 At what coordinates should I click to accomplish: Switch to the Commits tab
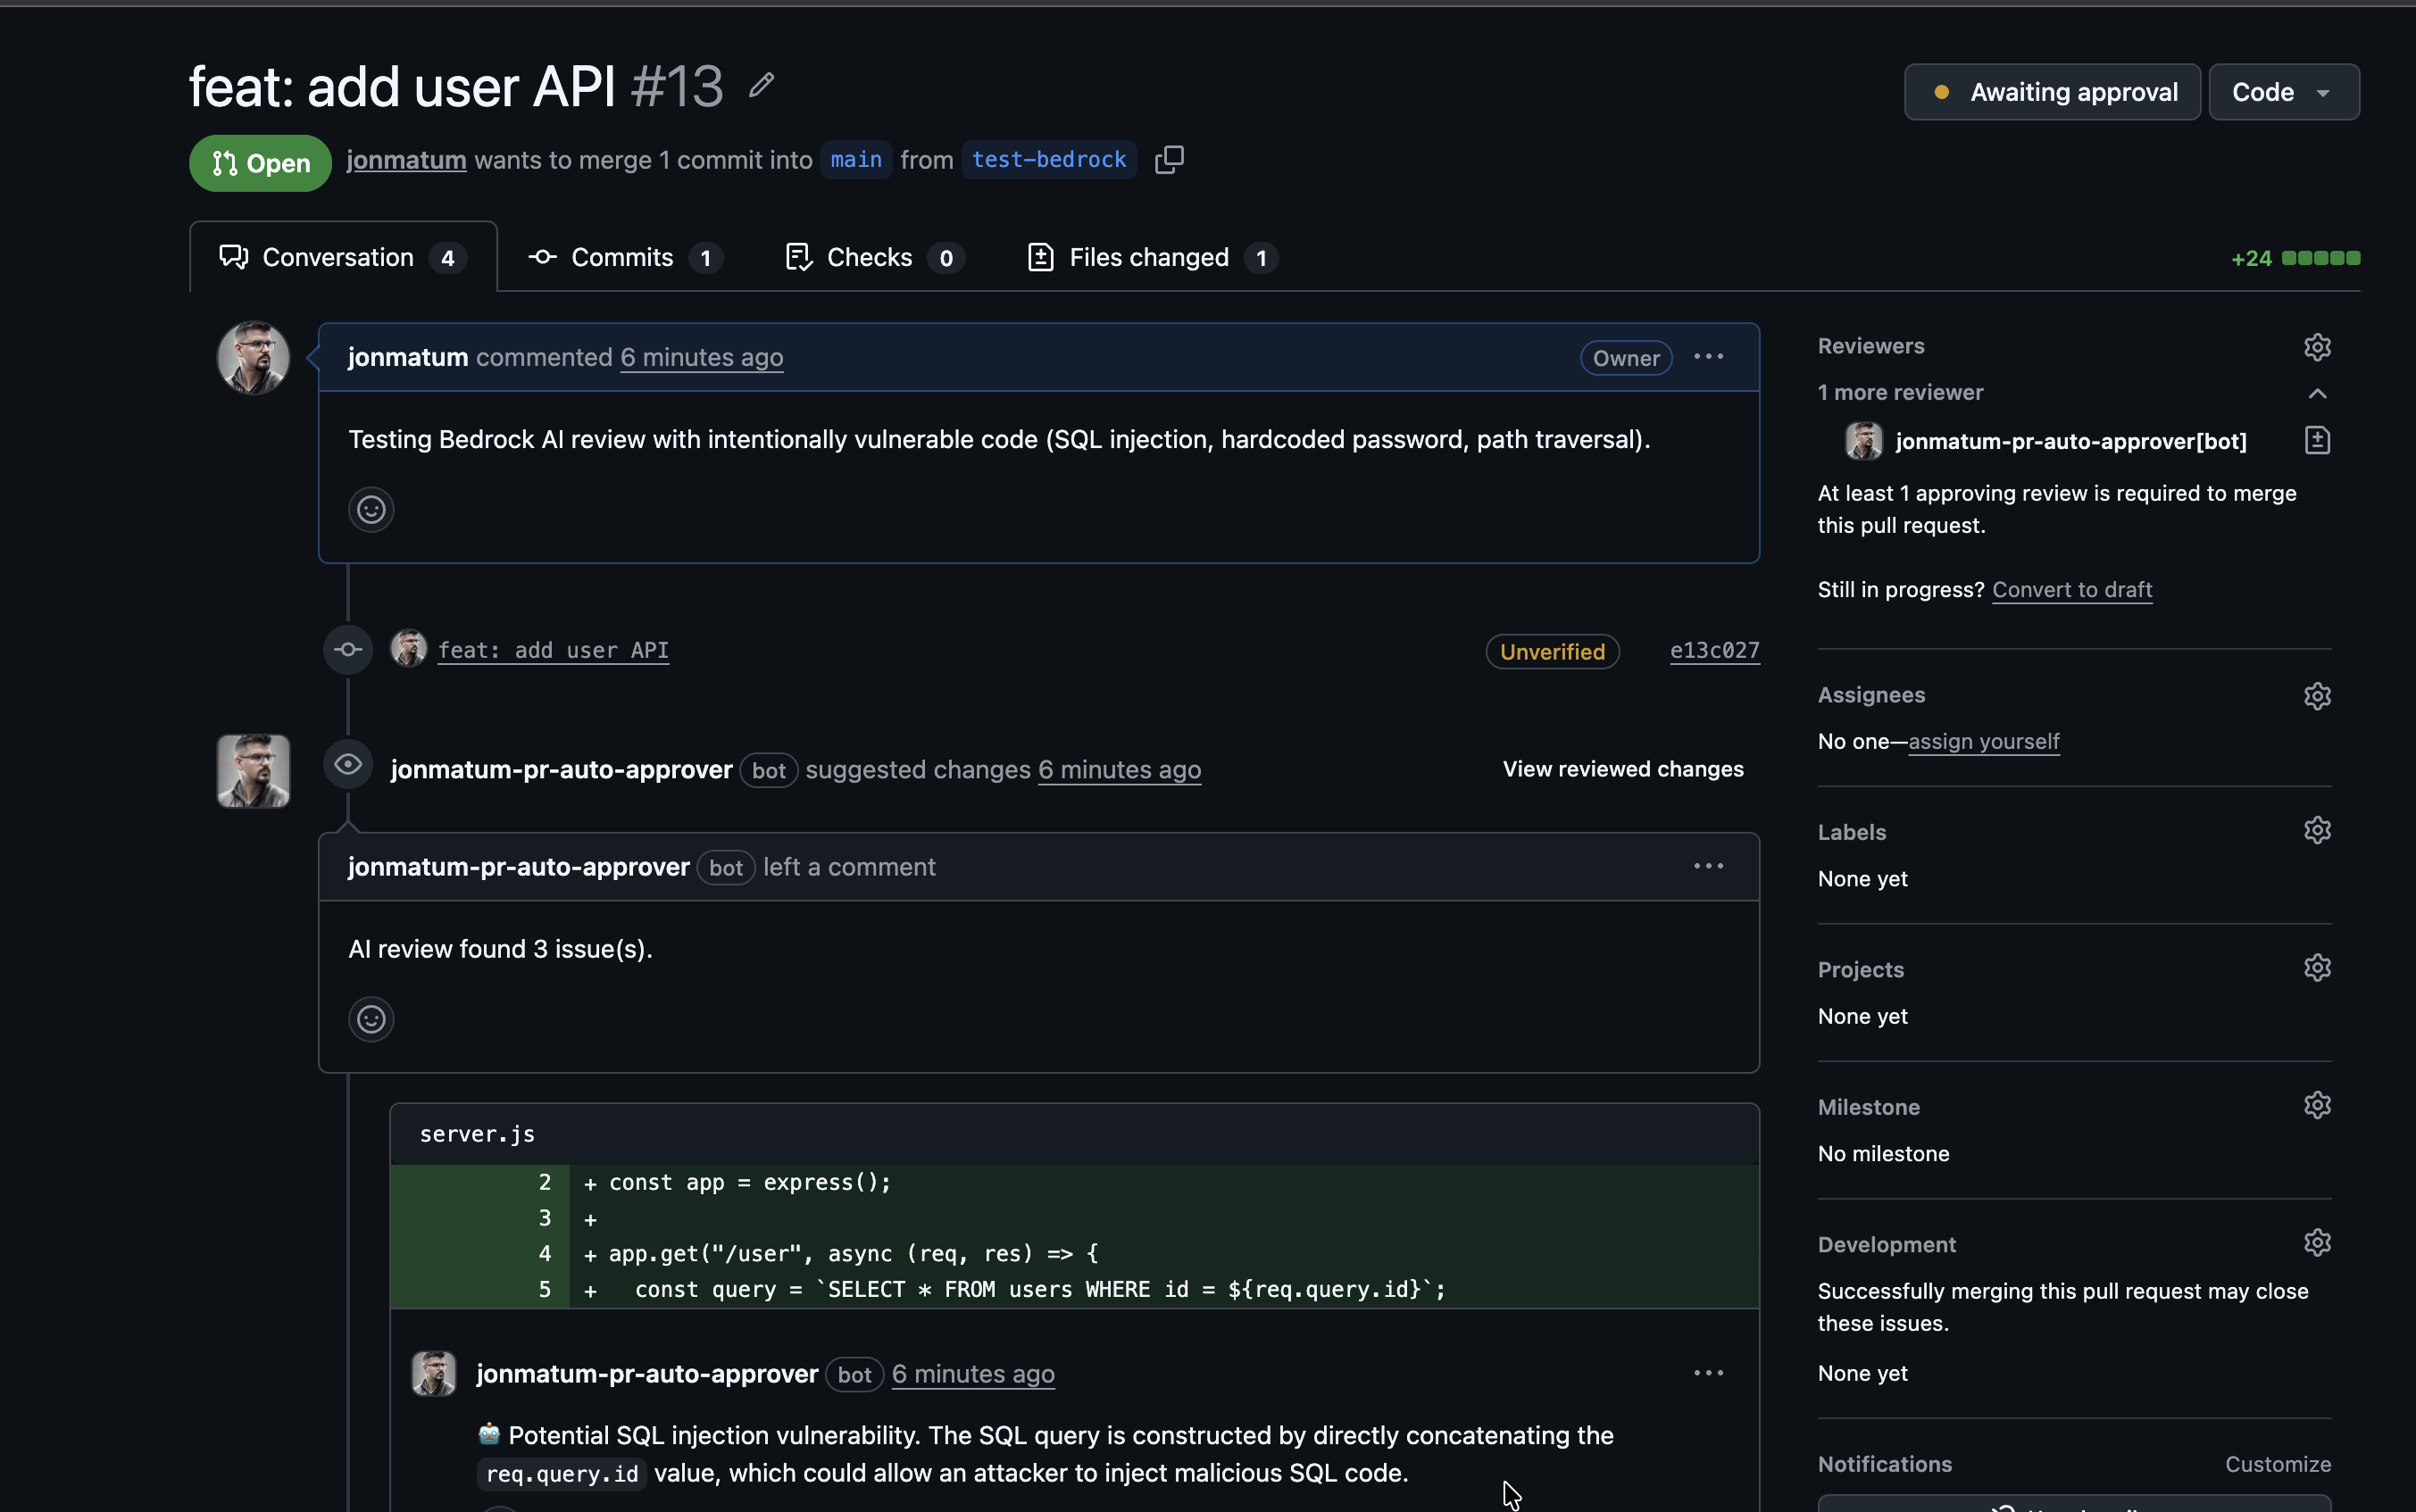click(624, 258)
